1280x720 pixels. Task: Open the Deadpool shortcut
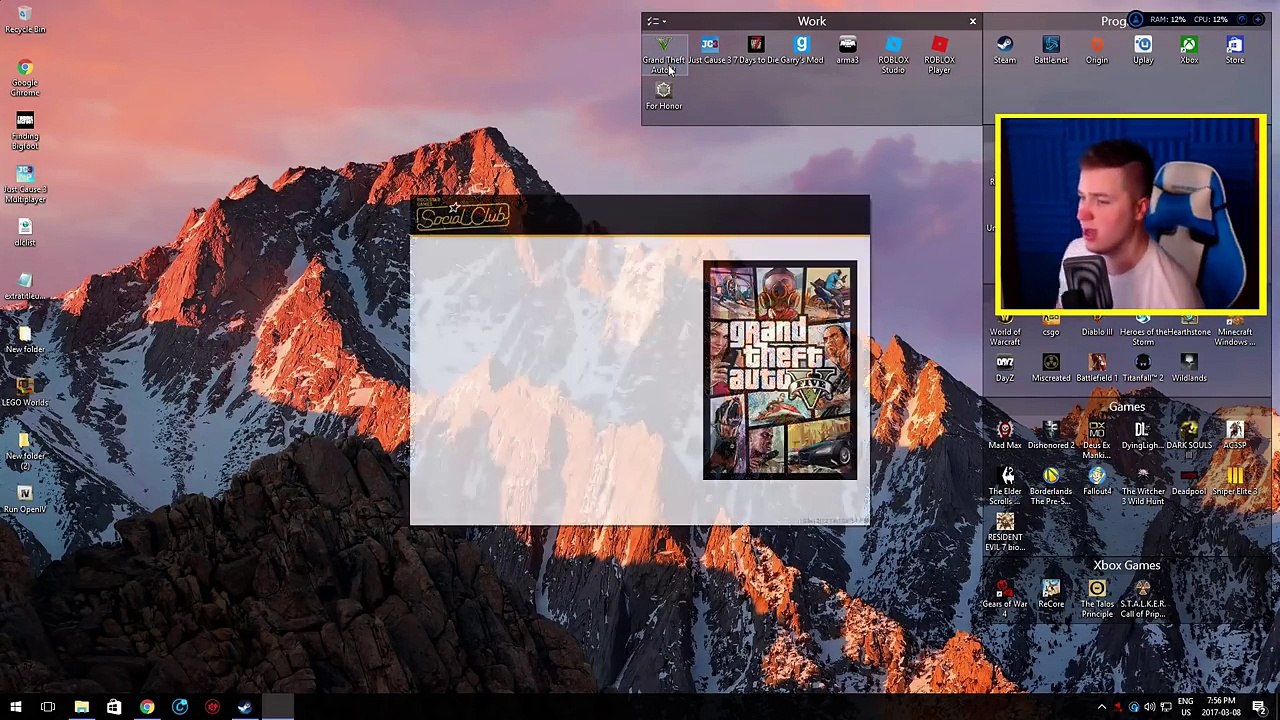tap(1189, 482)
